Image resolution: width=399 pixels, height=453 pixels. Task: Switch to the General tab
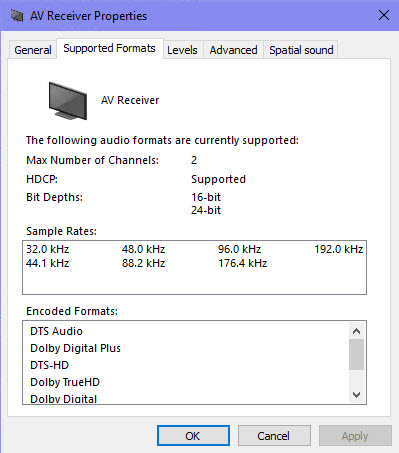[33, 50]
